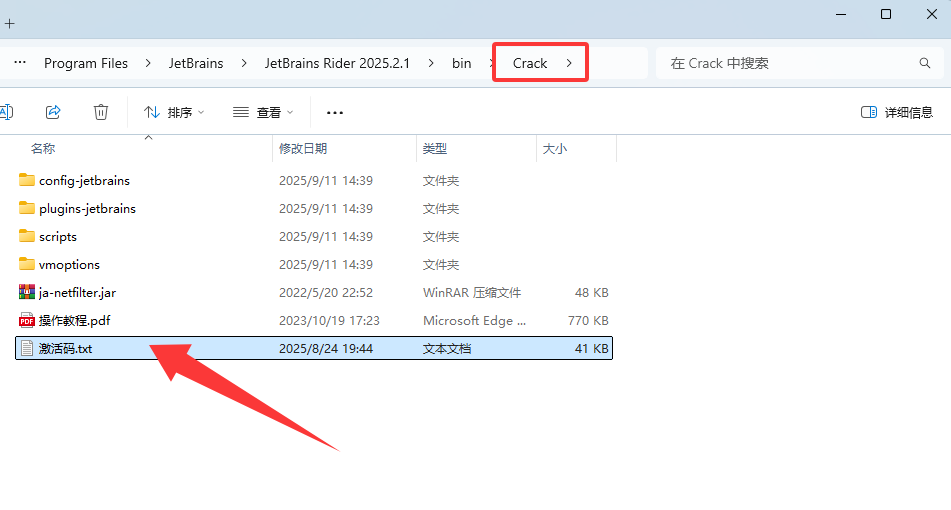
Task: Expand the chevron after Crack
Action: (569, 63)
